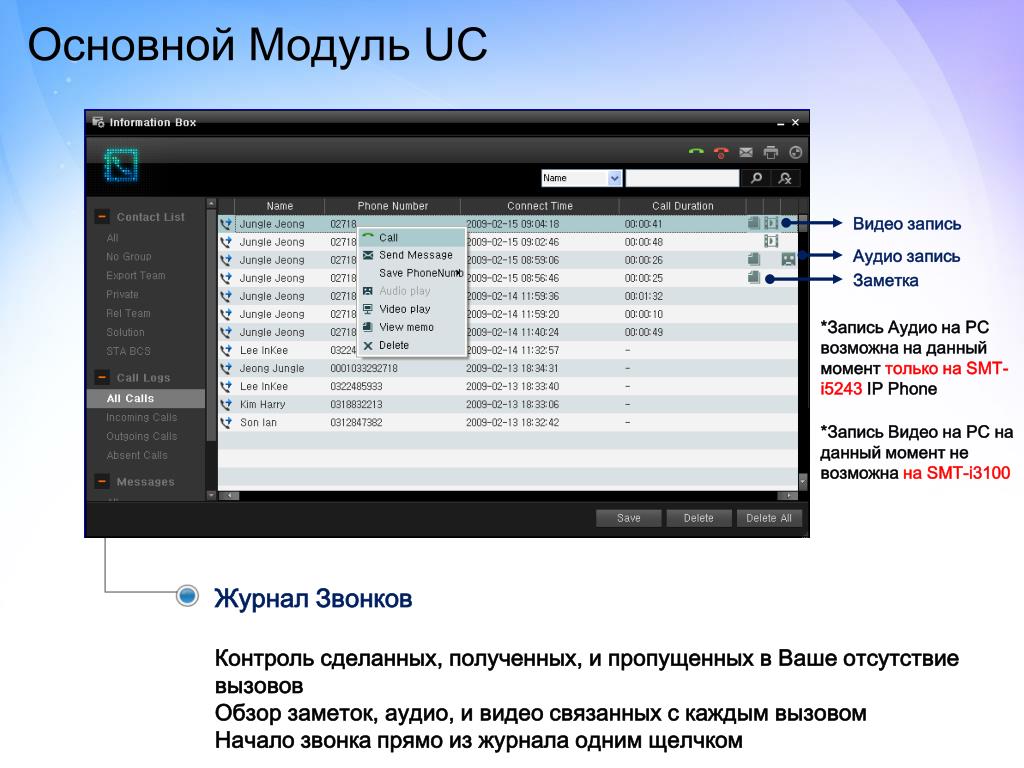Open the memo icon on the 08:56:46 row
The image size is (1024, 768).
[x=754, y=278]
